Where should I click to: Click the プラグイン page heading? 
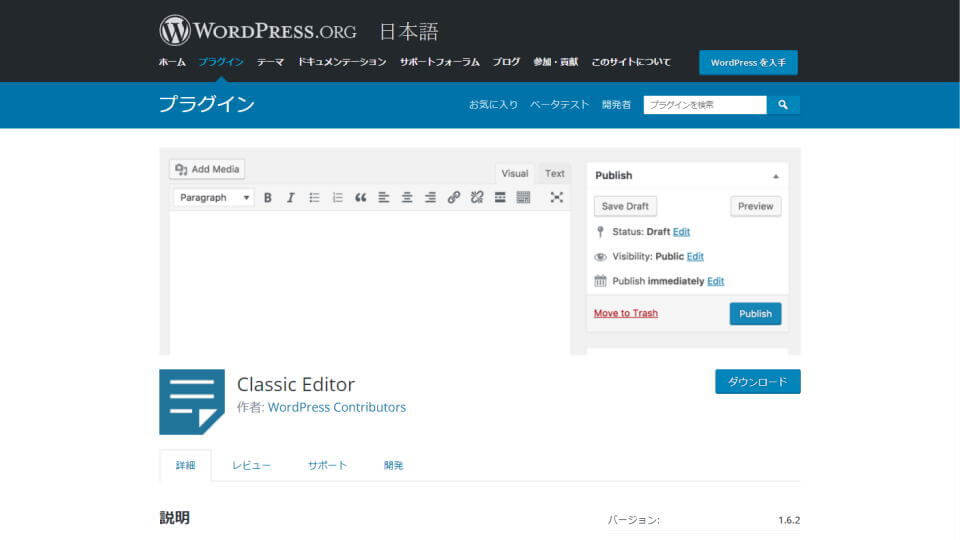coord(206,104)
